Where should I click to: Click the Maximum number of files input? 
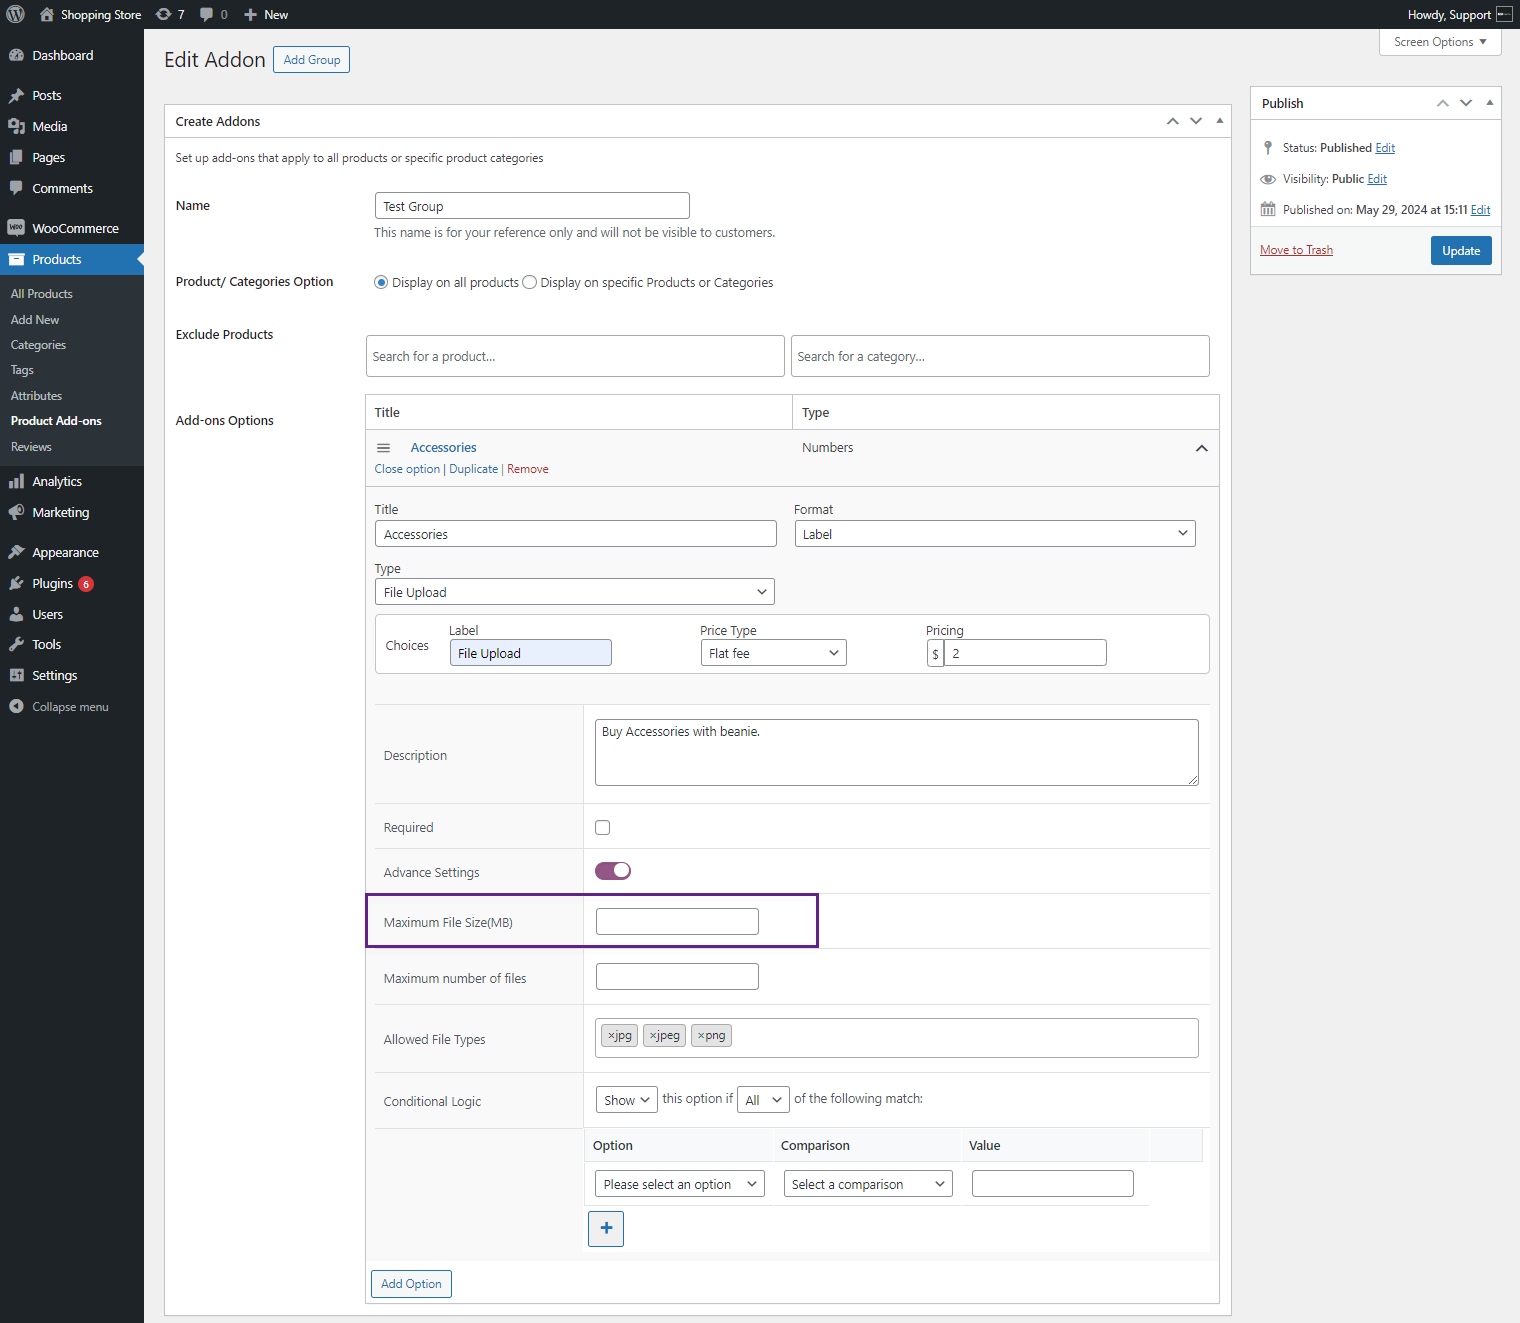pos(677,977)
